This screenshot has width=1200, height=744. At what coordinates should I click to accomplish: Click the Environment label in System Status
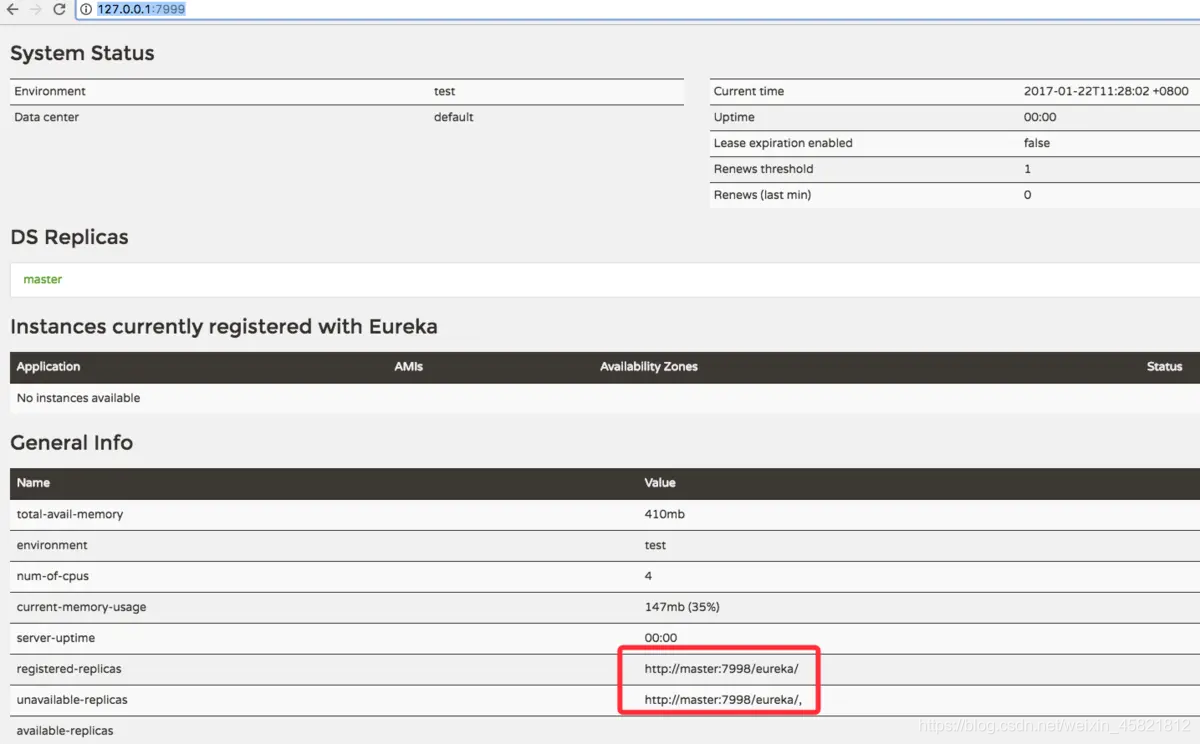coord(50,91)
